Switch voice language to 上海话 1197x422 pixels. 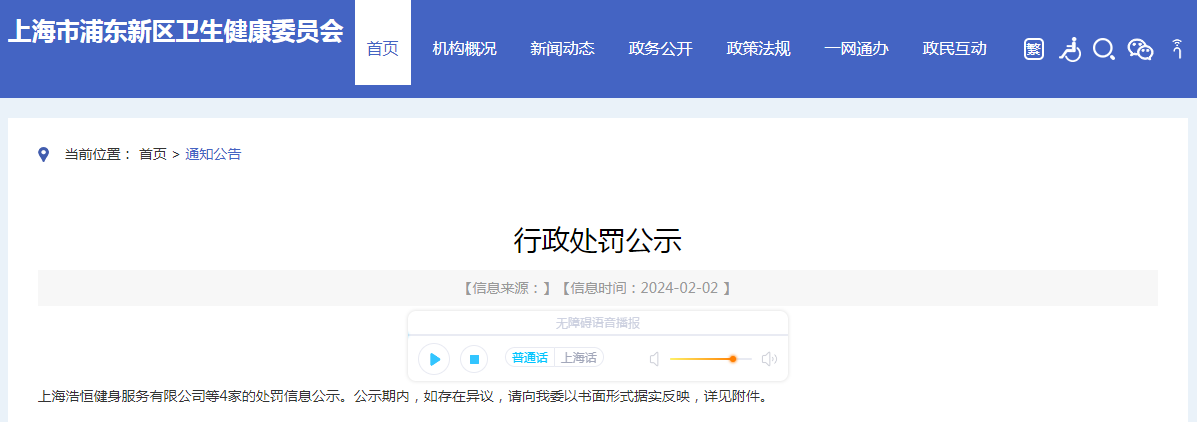click(x=579, y=358)
